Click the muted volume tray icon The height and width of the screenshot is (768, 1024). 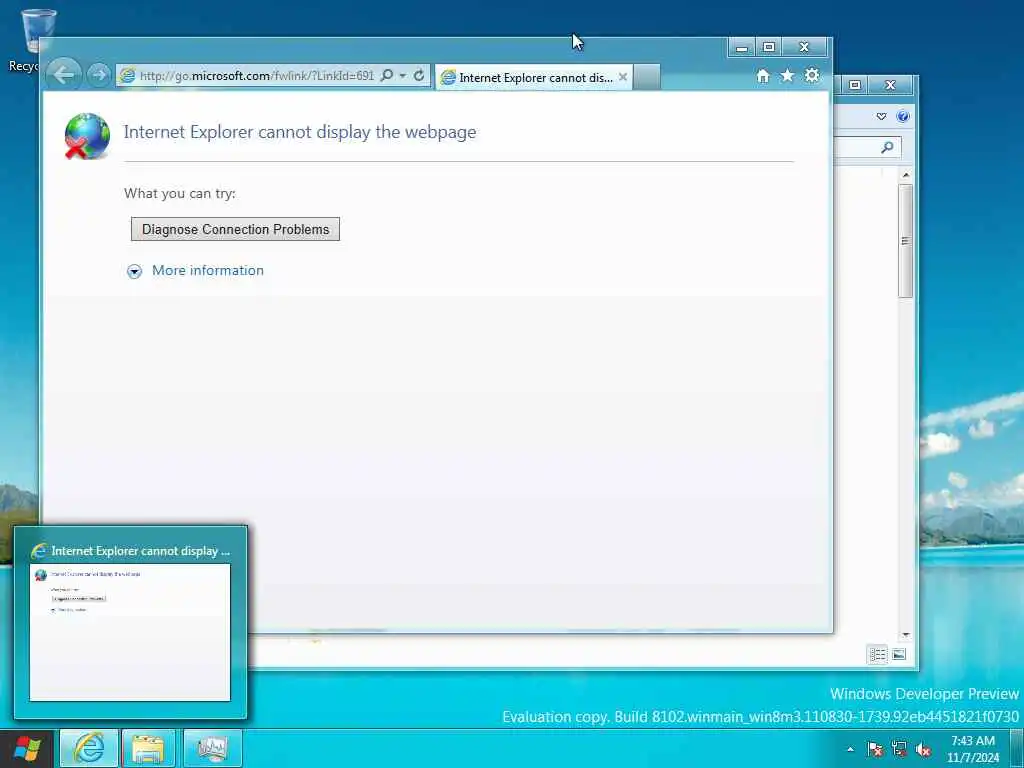(923, 749)
